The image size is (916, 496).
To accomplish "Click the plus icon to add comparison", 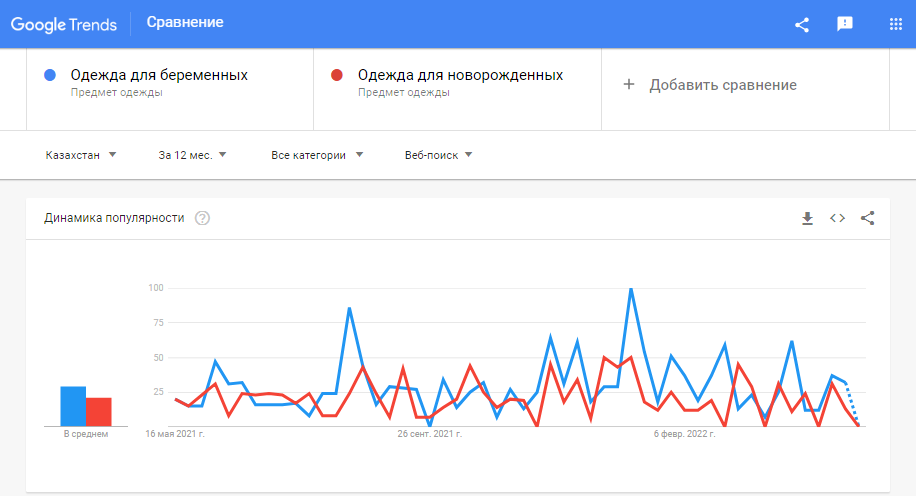I will (x=629, y=85).
